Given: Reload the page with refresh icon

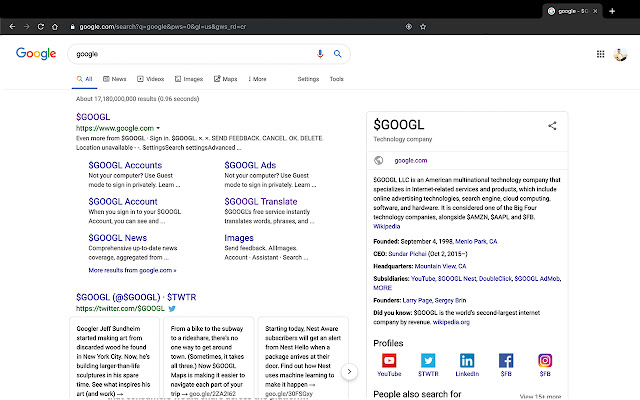Looking at the screenshot, I should [41, 27].
